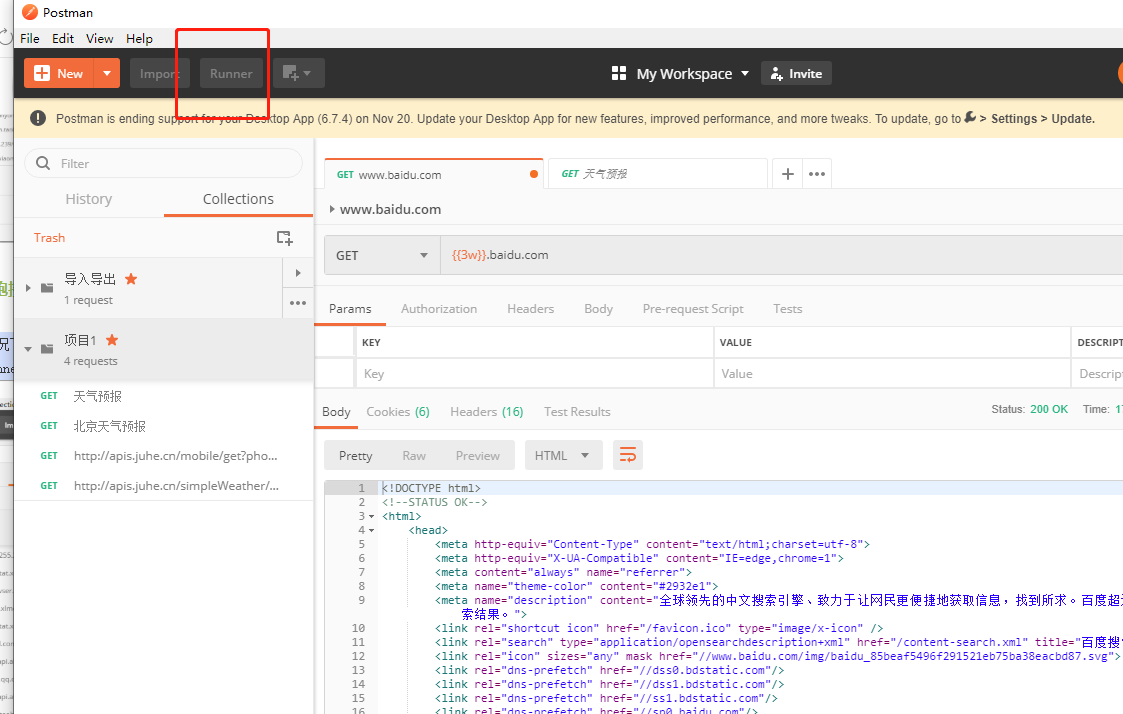Open the View menu

point(100,39)
